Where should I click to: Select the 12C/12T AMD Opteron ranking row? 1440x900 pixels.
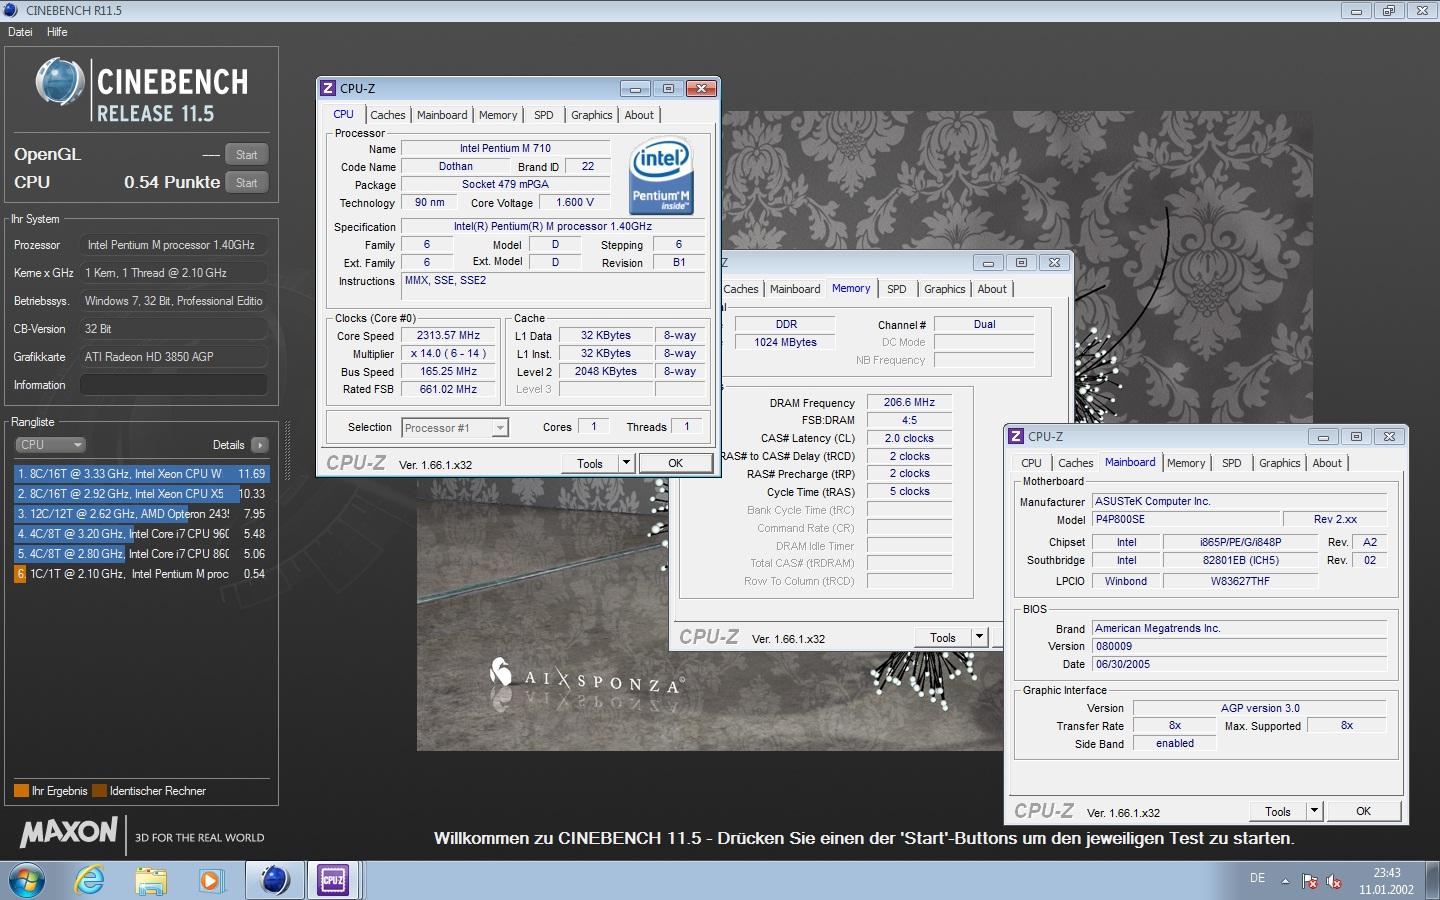141,514
